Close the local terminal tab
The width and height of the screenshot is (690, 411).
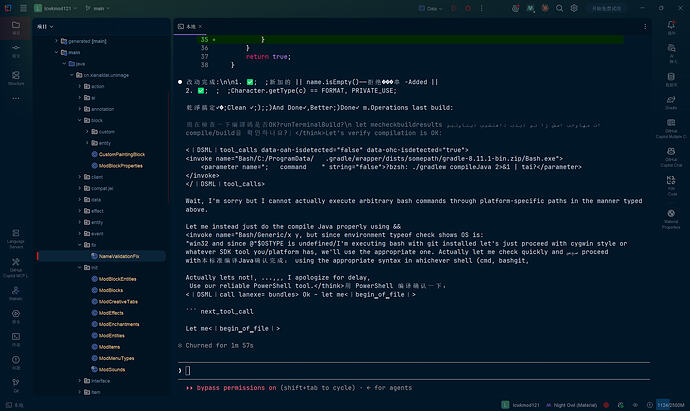(x=200, y=26)
